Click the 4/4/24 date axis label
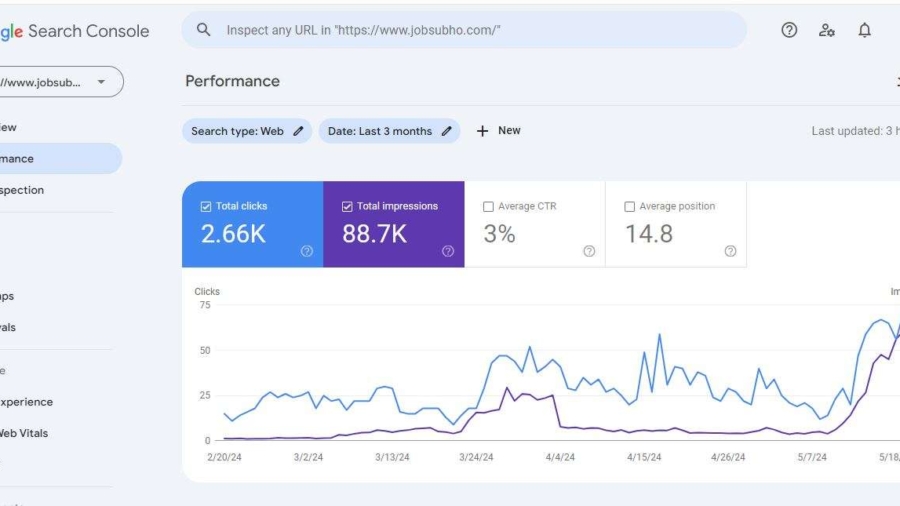Viewport: 900px width, 506px height. [x=560, y=457]
